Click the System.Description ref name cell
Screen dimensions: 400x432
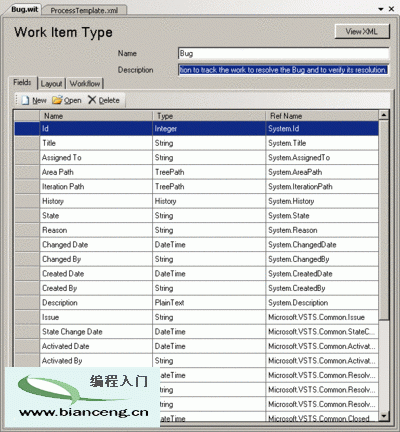coord(322,303)
